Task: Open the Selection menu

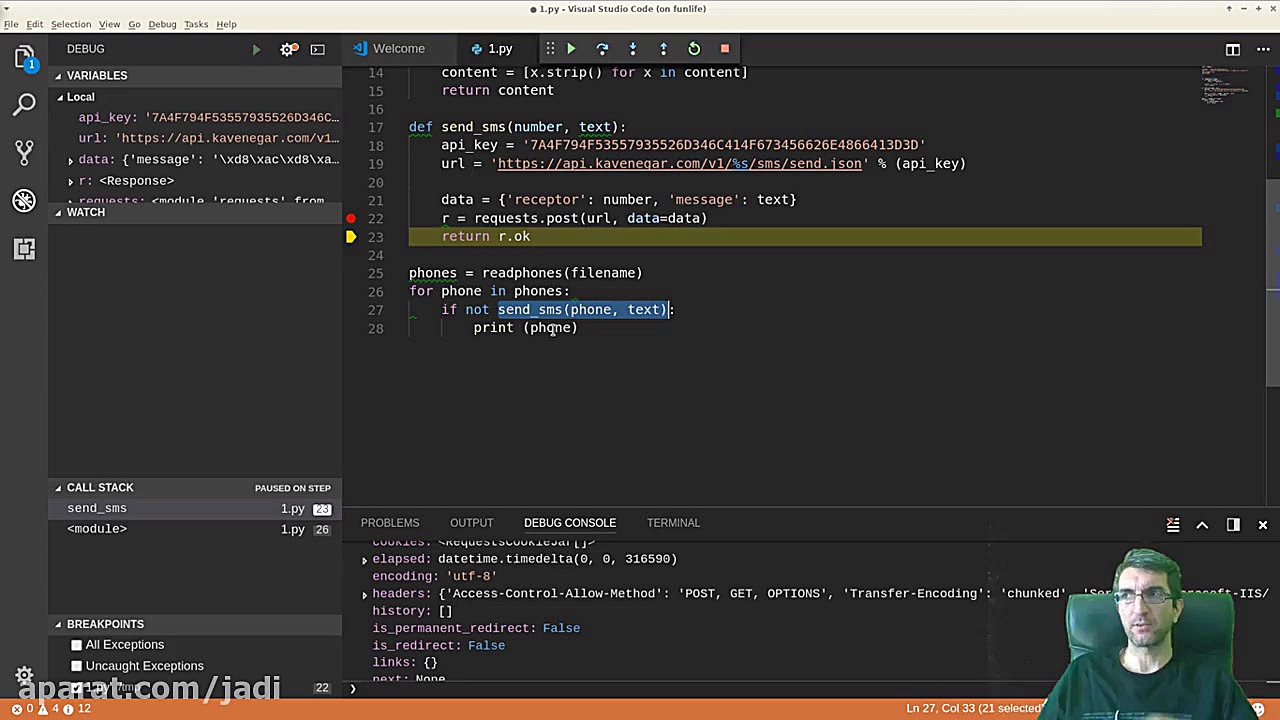Action: [x=70, y=24]
